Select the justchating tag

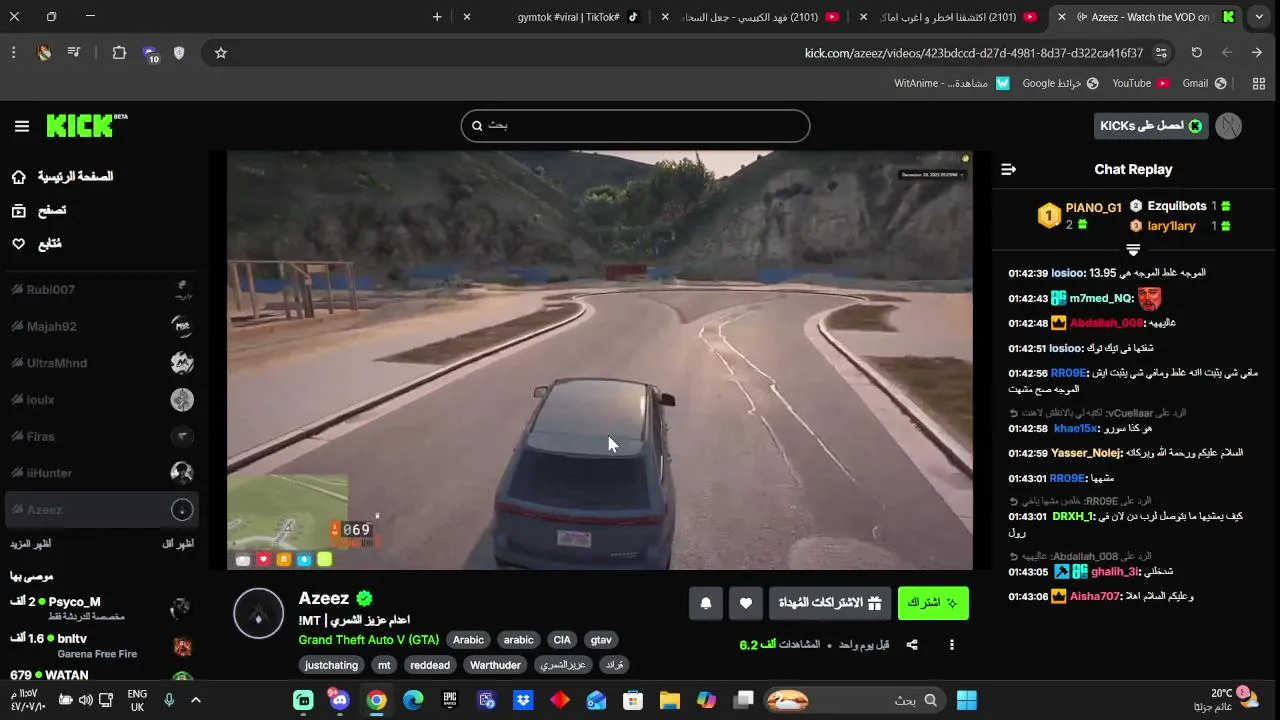pos(331,665)
